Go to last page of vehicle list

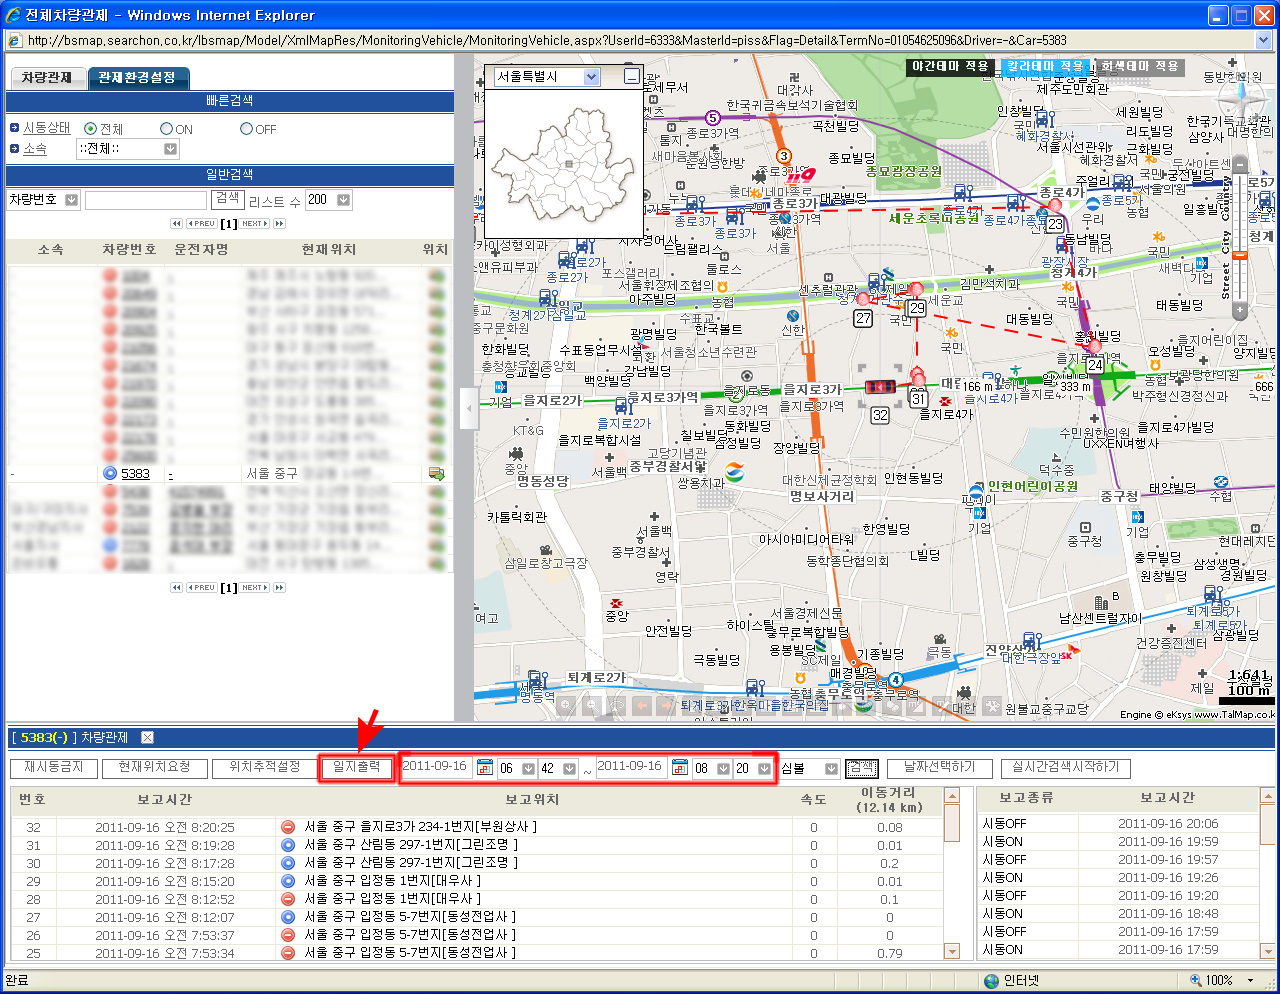(x=279, y=224)
